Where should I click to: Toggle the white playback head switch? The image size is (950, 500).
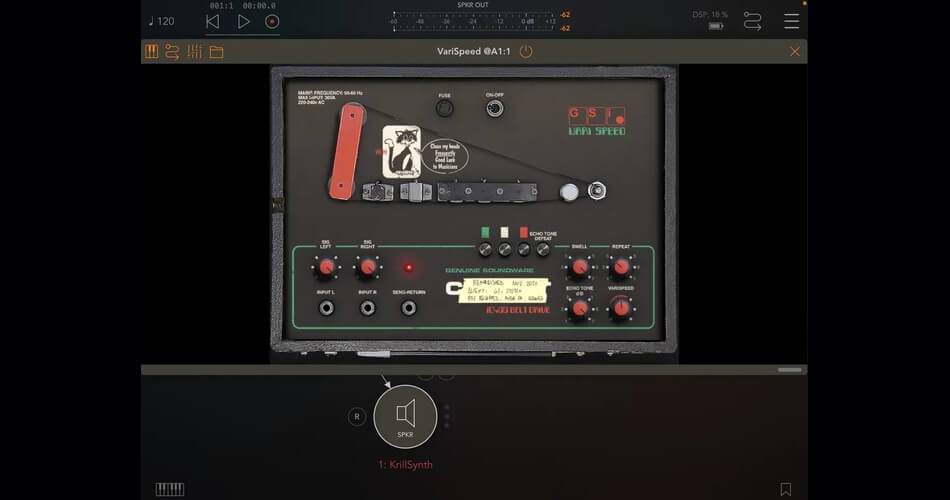(x=504, y=248)
